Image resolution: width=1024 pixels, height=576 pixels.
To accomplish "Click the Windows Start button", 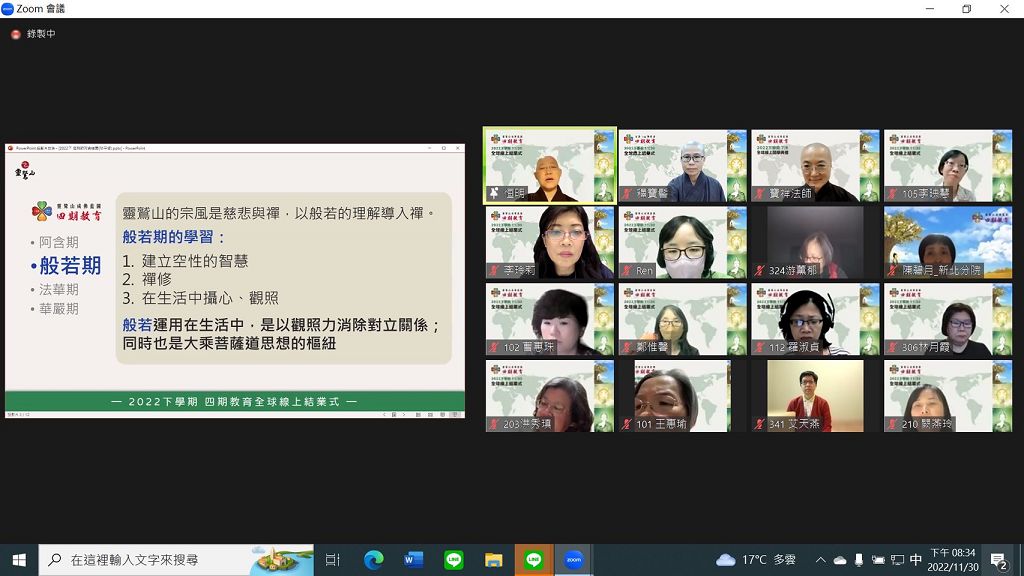I will click(19, 560).
